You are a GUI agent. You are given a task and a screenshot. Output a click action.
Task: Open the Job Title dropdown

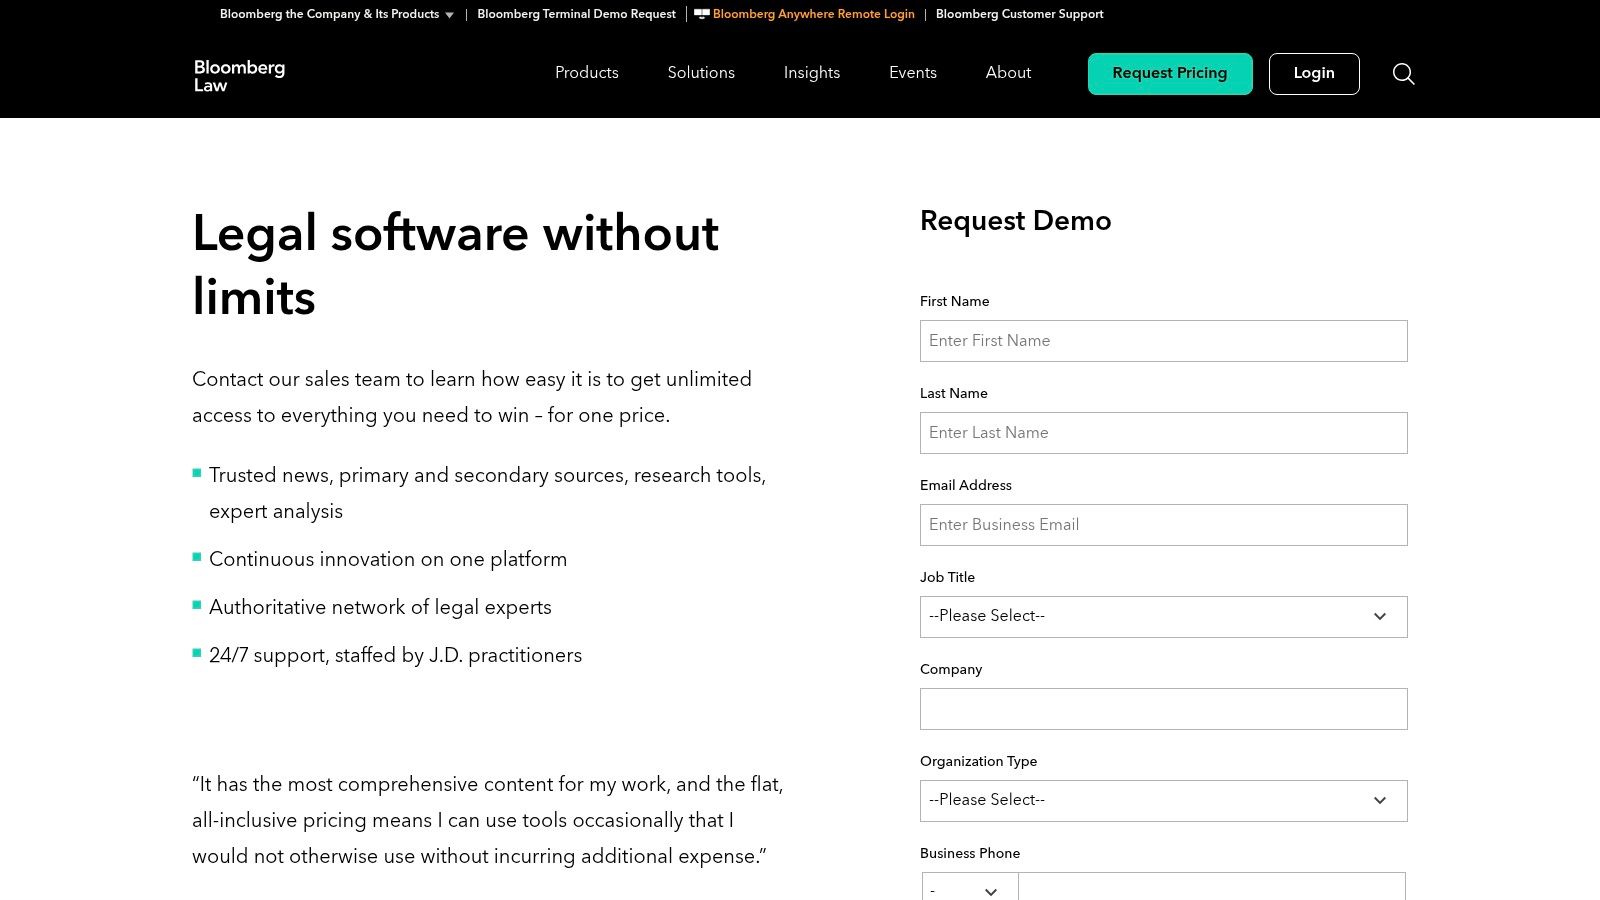pyautogui.click(x=1163, y=617)
